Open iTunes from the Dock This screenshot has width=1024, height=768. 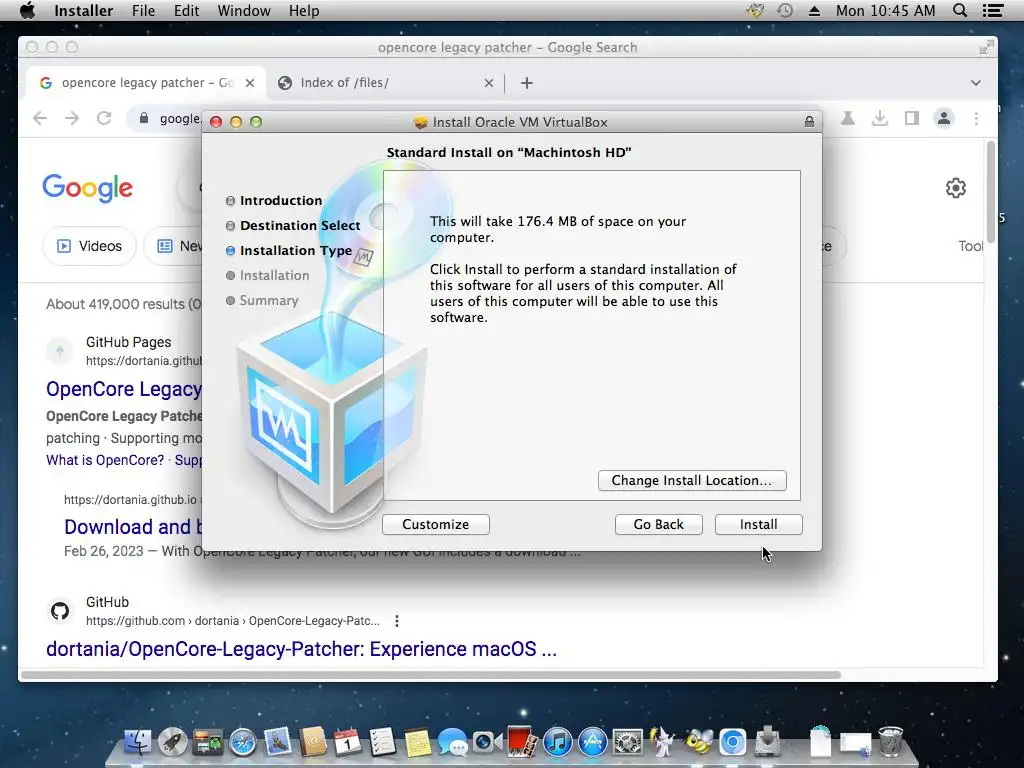[557, 742]
